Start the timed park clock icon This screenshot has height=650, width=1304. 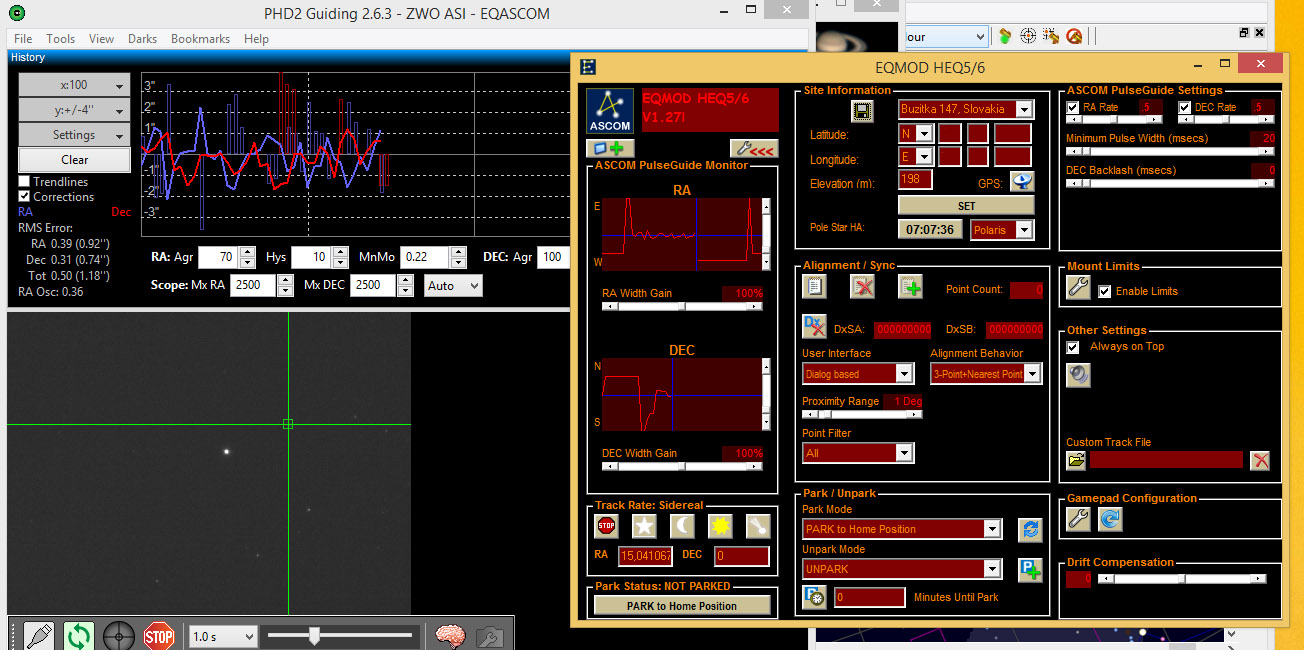814,597
